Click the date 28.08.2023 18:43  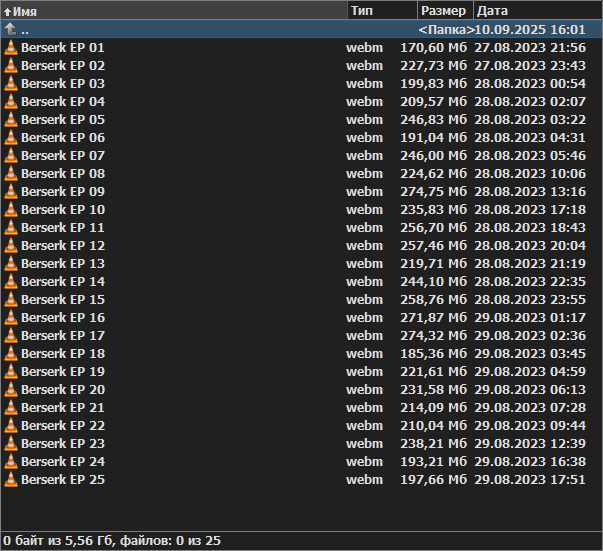[x=530, y=227]
